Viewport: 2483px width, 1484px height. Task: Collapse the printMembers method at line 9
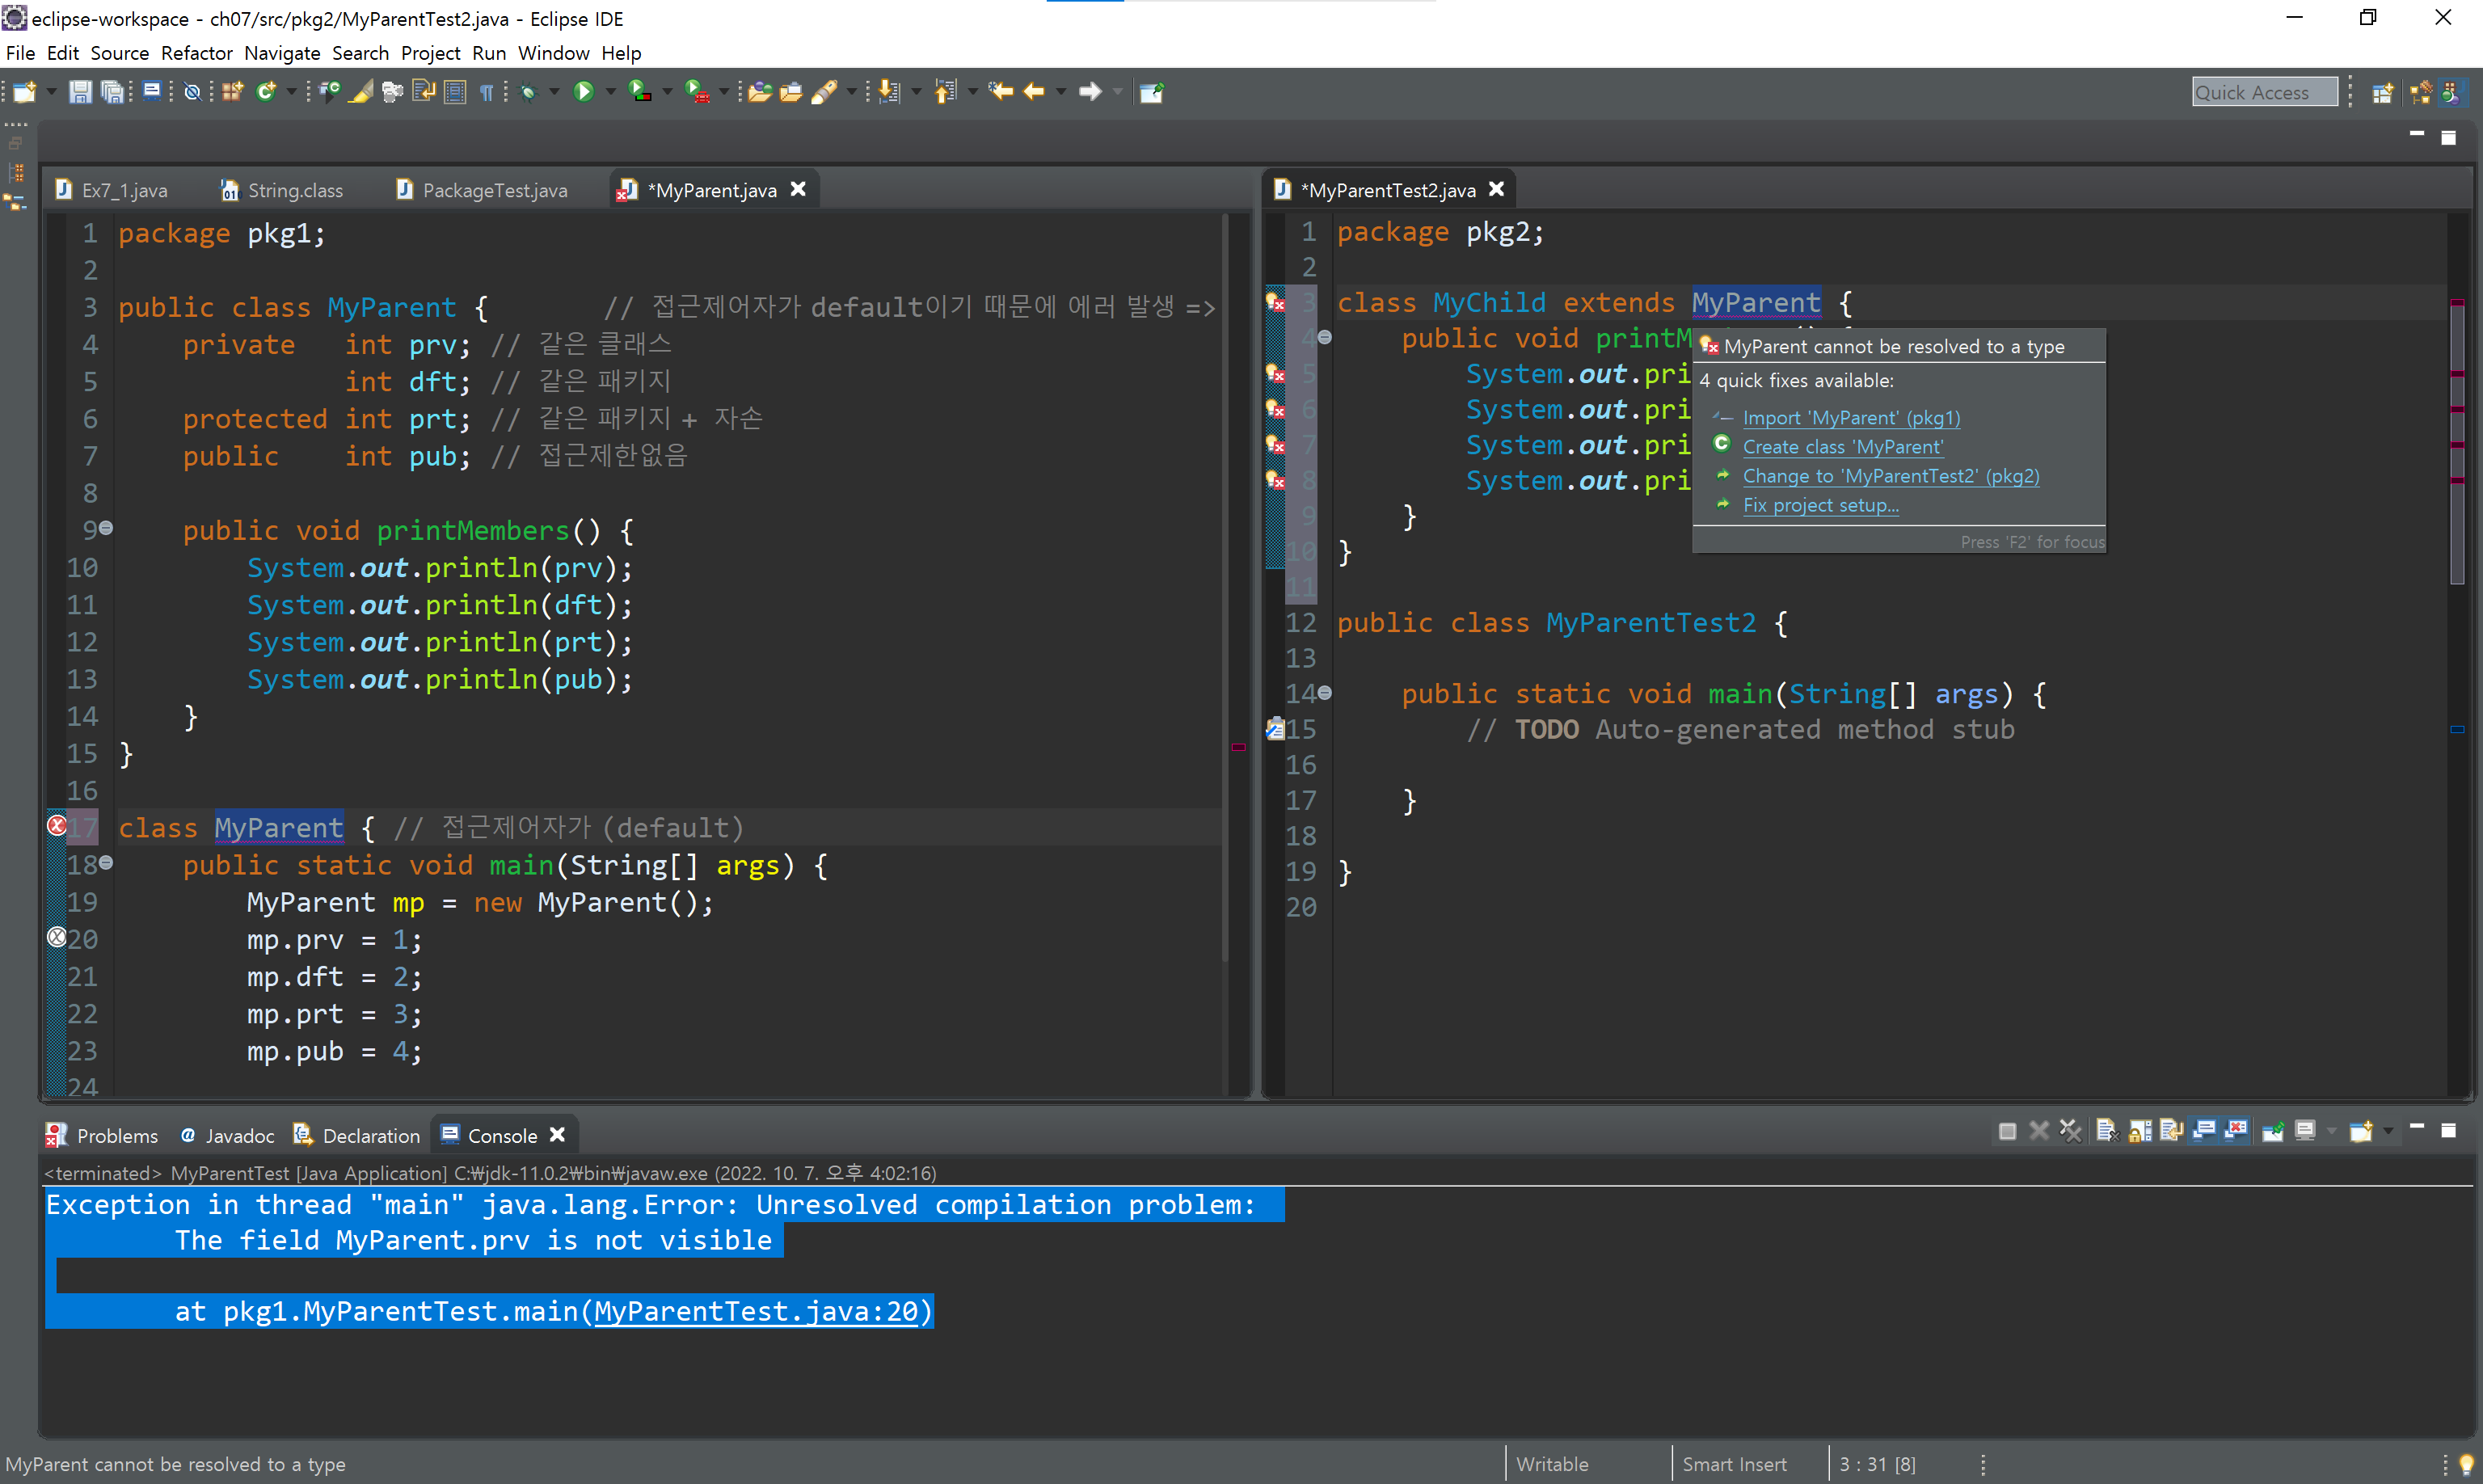coord(106,528)
